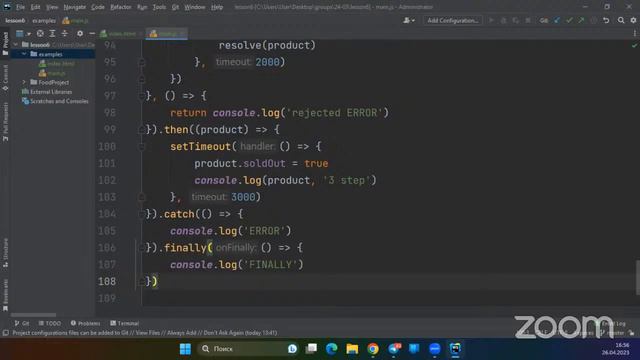Open the View menu
Screen dimensions: 640x360
tap(51, 7)
